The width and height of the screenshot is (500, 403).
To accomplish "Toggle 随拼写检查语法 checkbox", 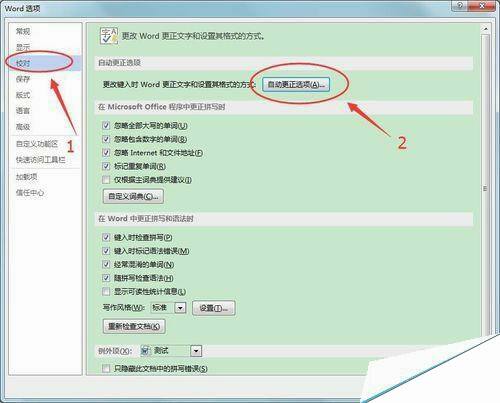I will (x=106, y=278).
